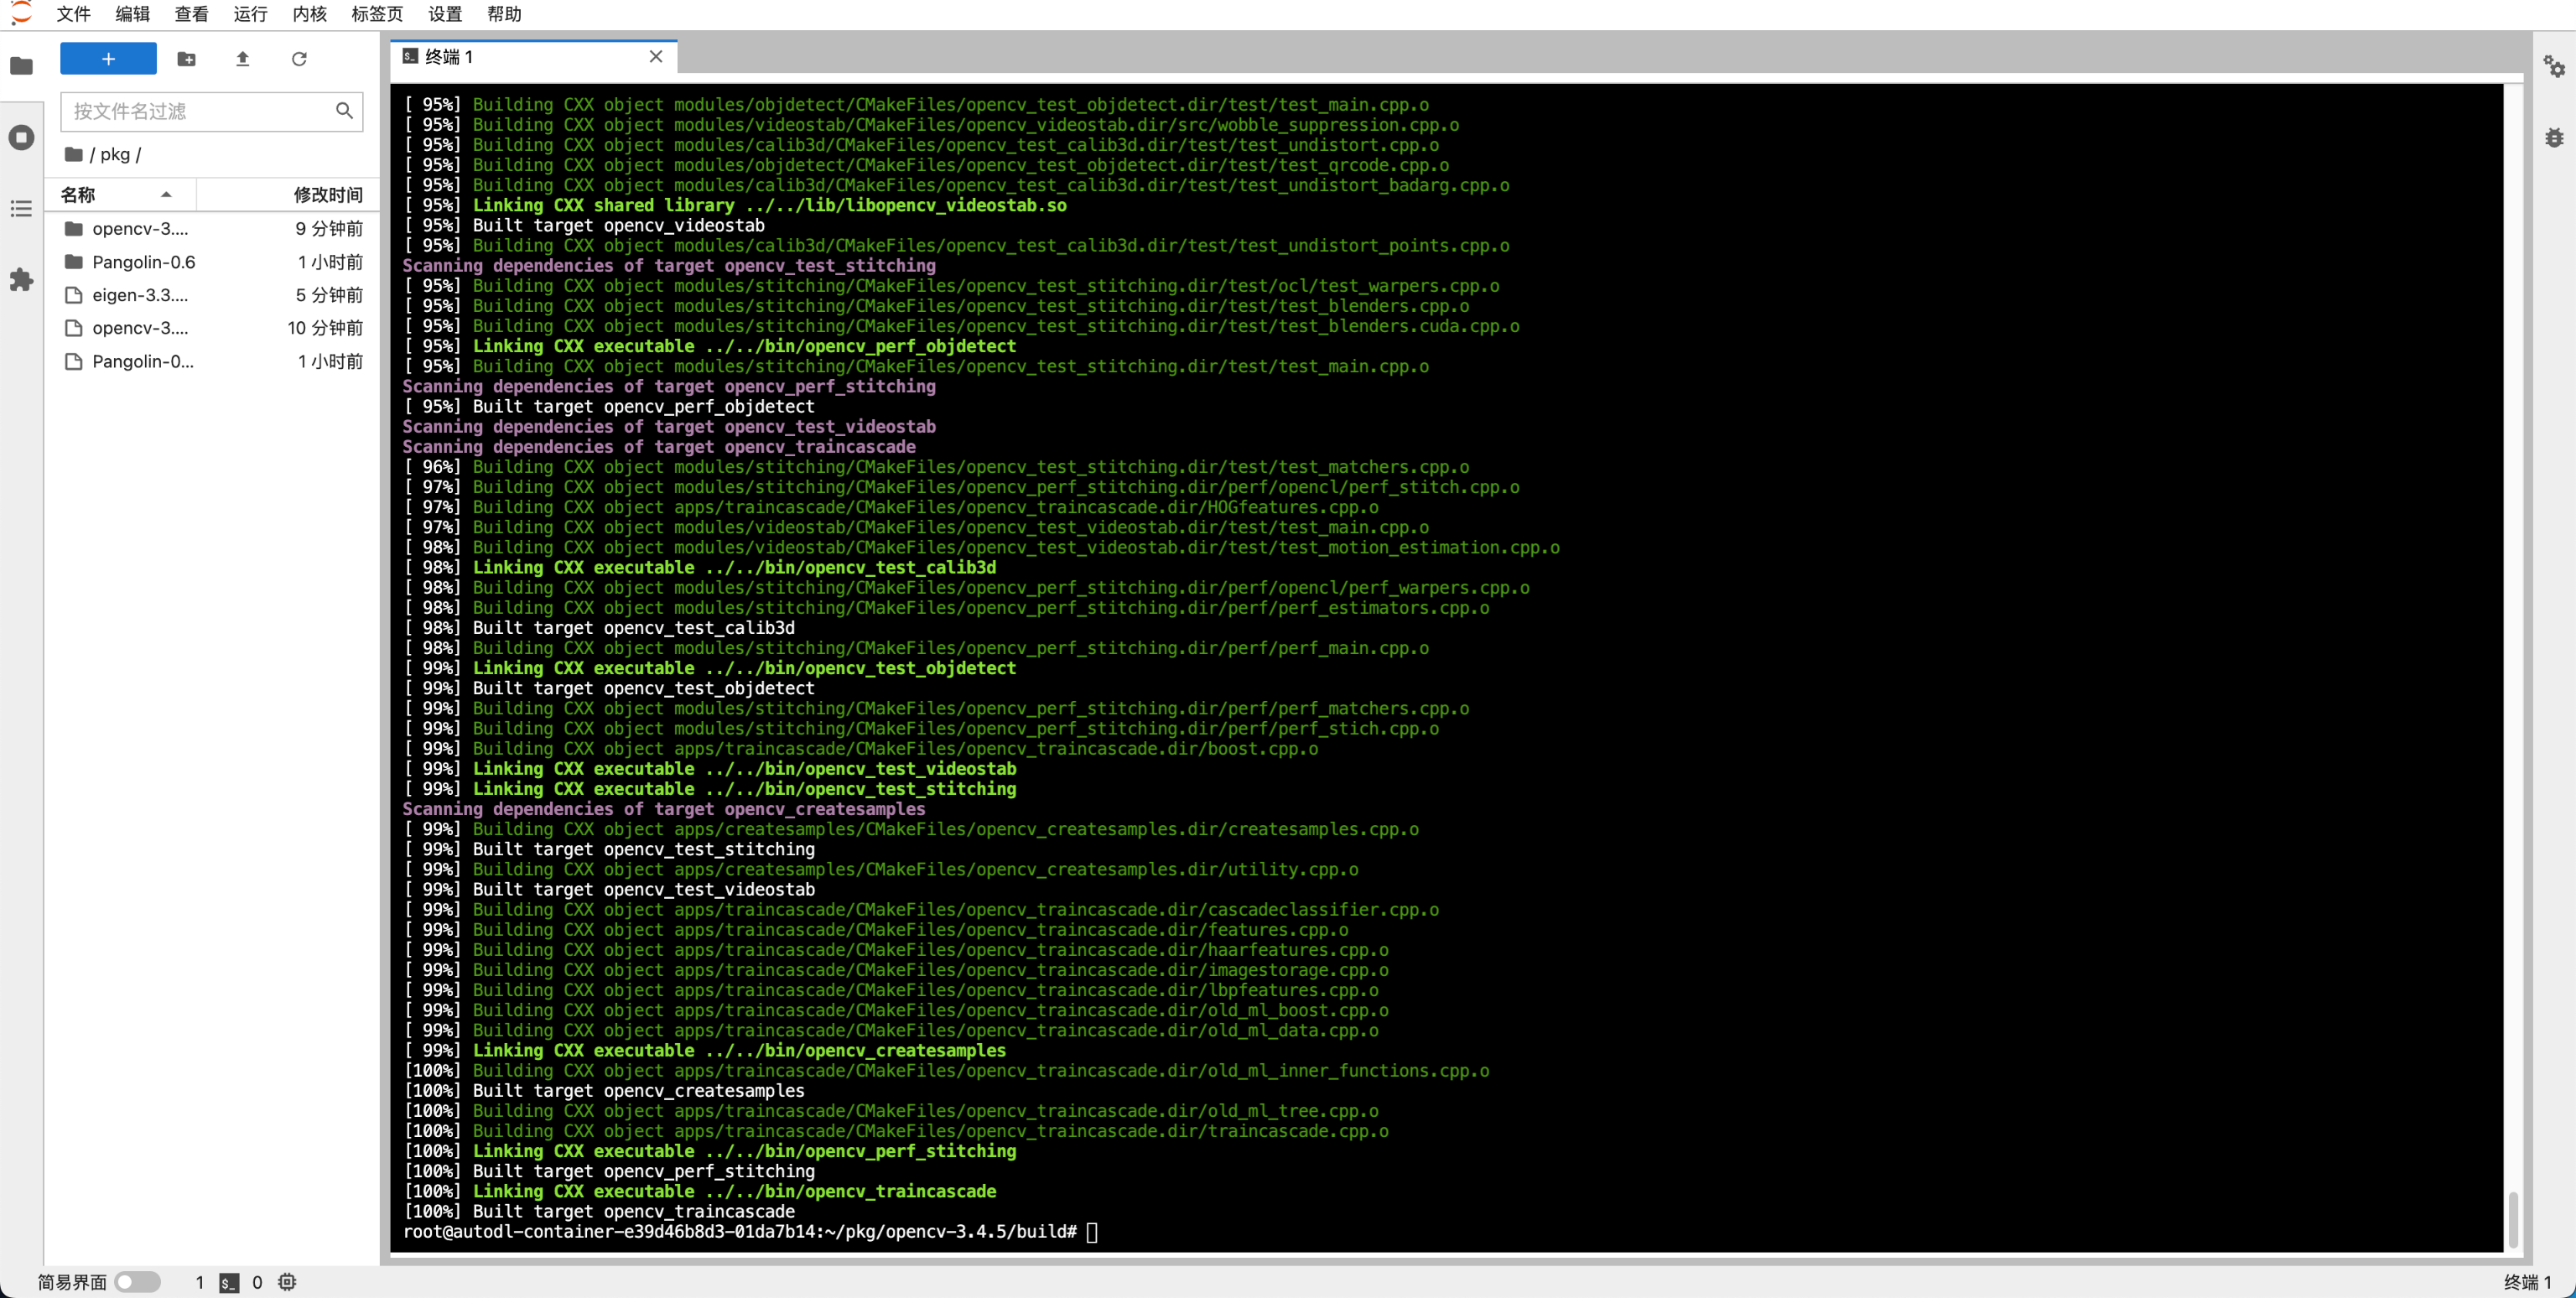Open the 运行 menu
The height and width of the screenshot is (1298, 2576).
pyautogui.click(x=251, y=14)
